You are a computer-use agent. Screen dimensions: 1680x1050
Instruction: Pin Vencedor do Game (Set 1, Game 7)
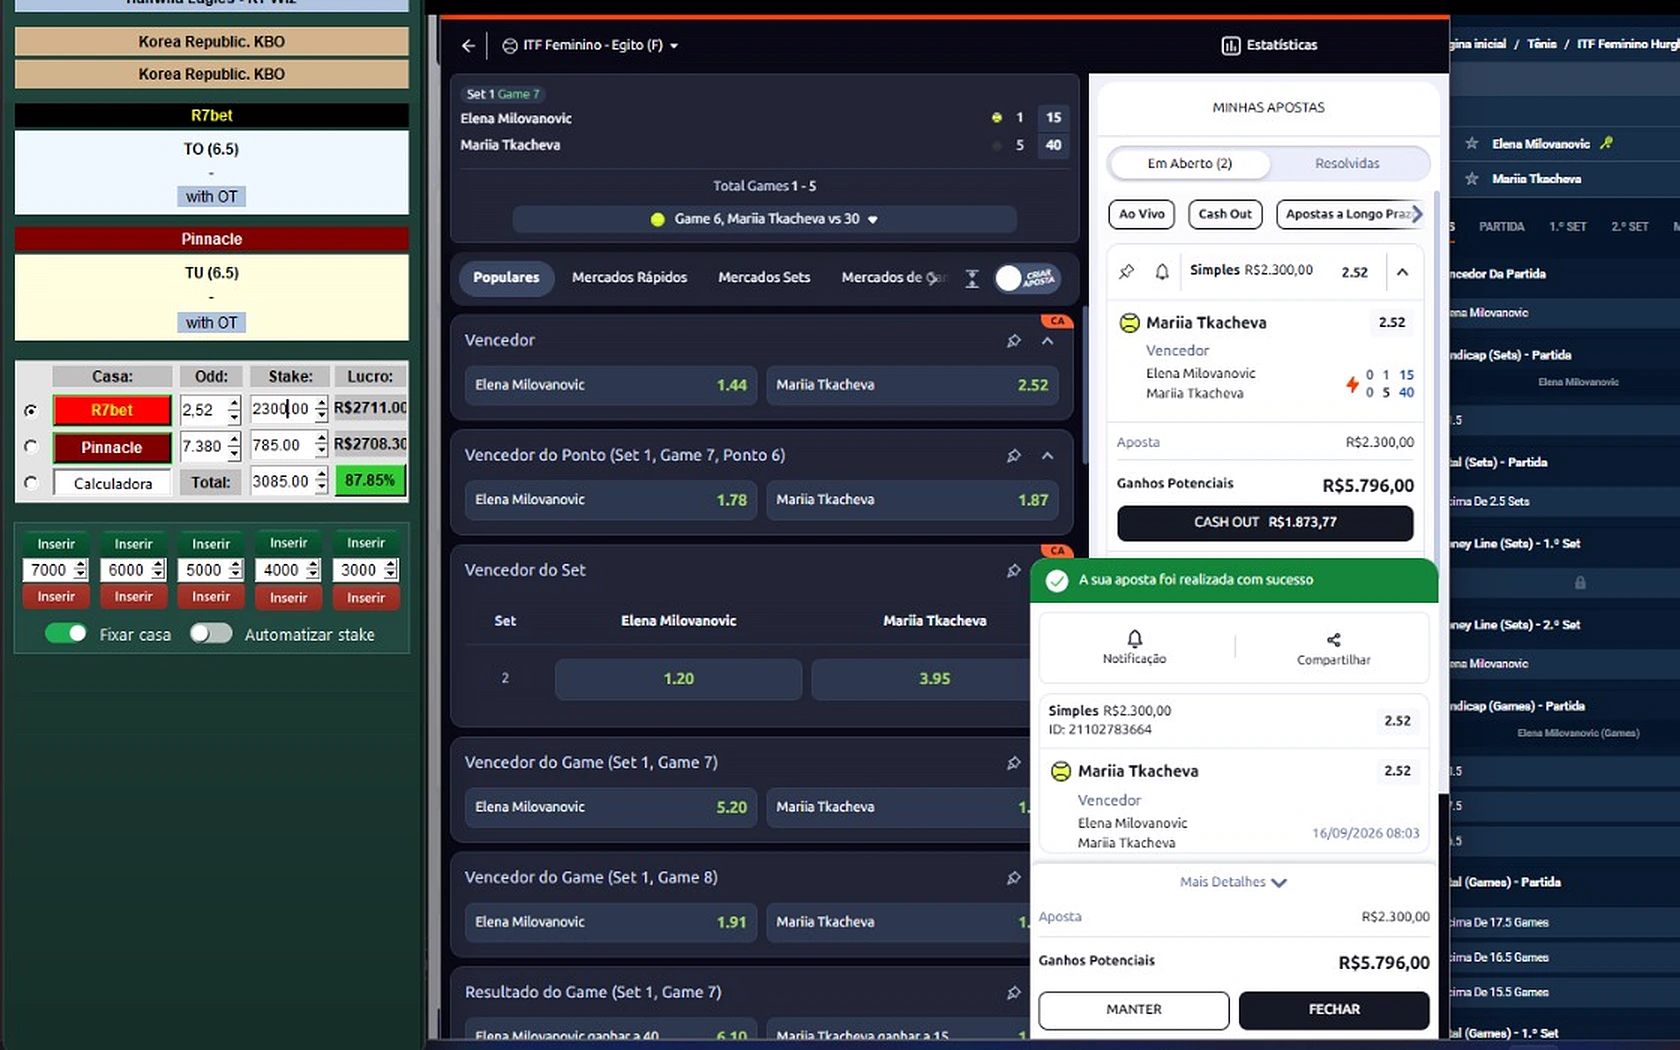point(1013,763)
